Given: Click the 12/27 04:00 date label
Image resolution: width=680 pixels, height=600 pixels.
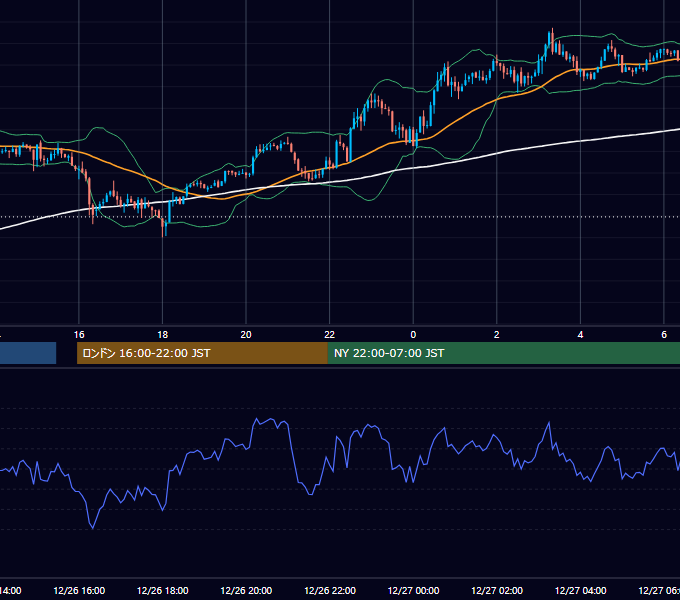Looking at the screenshot, I should [581, 590].
